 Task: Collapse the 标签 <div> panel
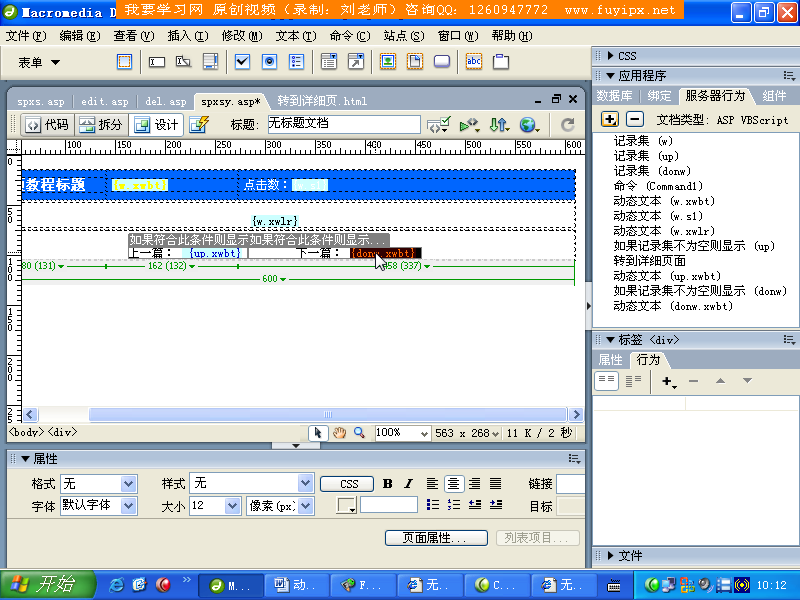[610, 340]
